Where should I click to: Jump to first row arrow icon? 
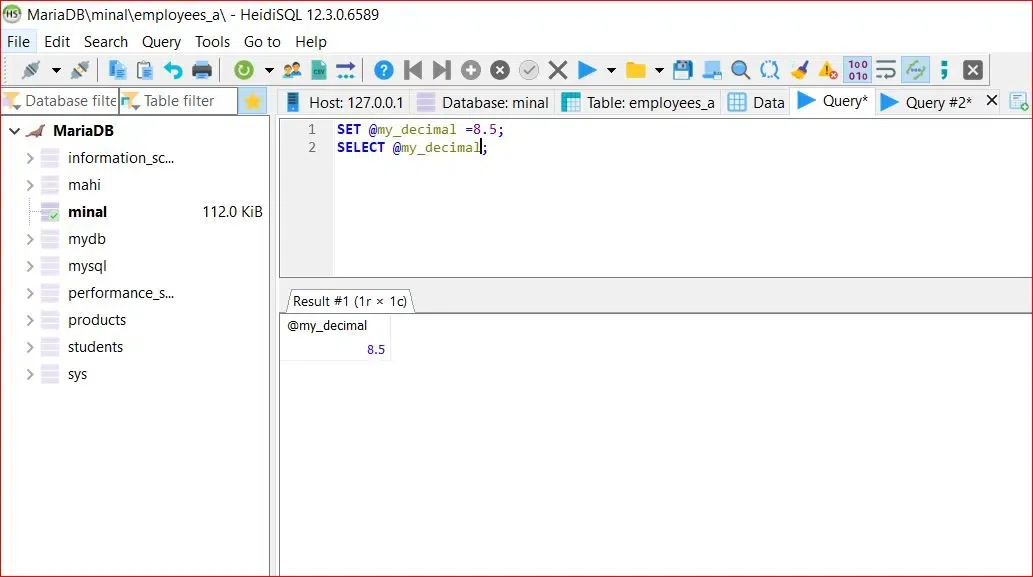click(413, 70)
